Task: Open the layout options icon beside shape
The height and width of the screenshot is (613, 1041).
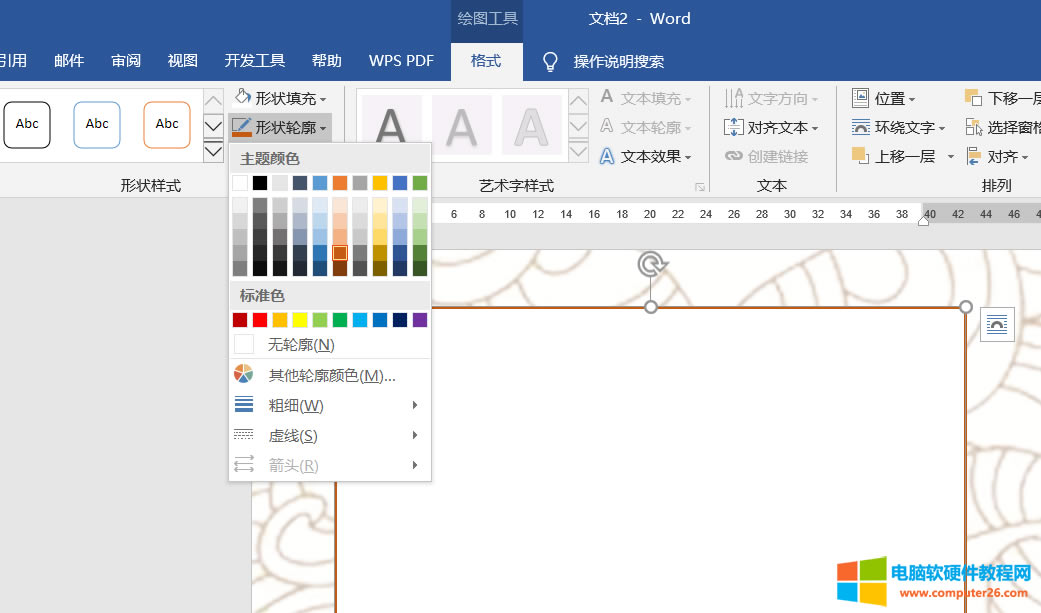Action: [x=997, y=324]
